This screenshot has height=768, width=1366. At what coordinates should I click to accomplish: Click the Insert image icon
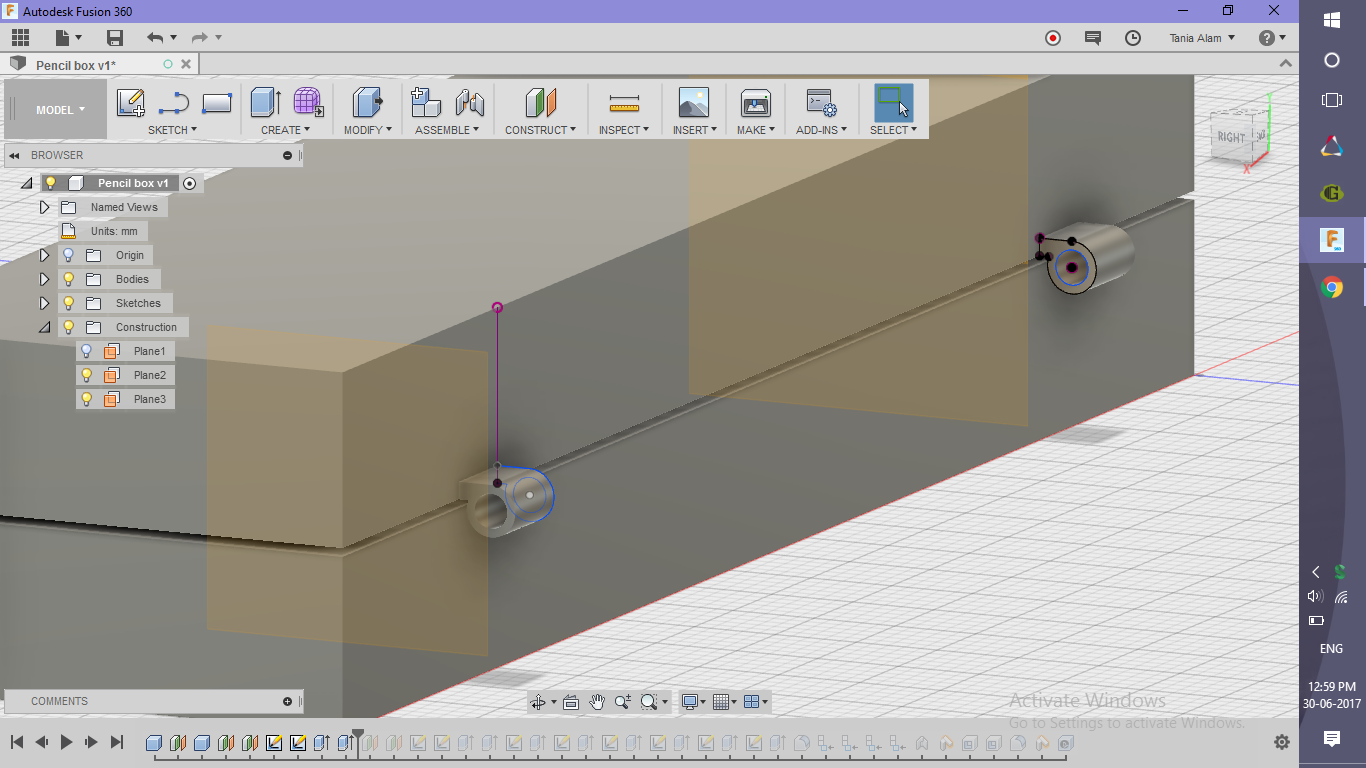coord(693,102)
